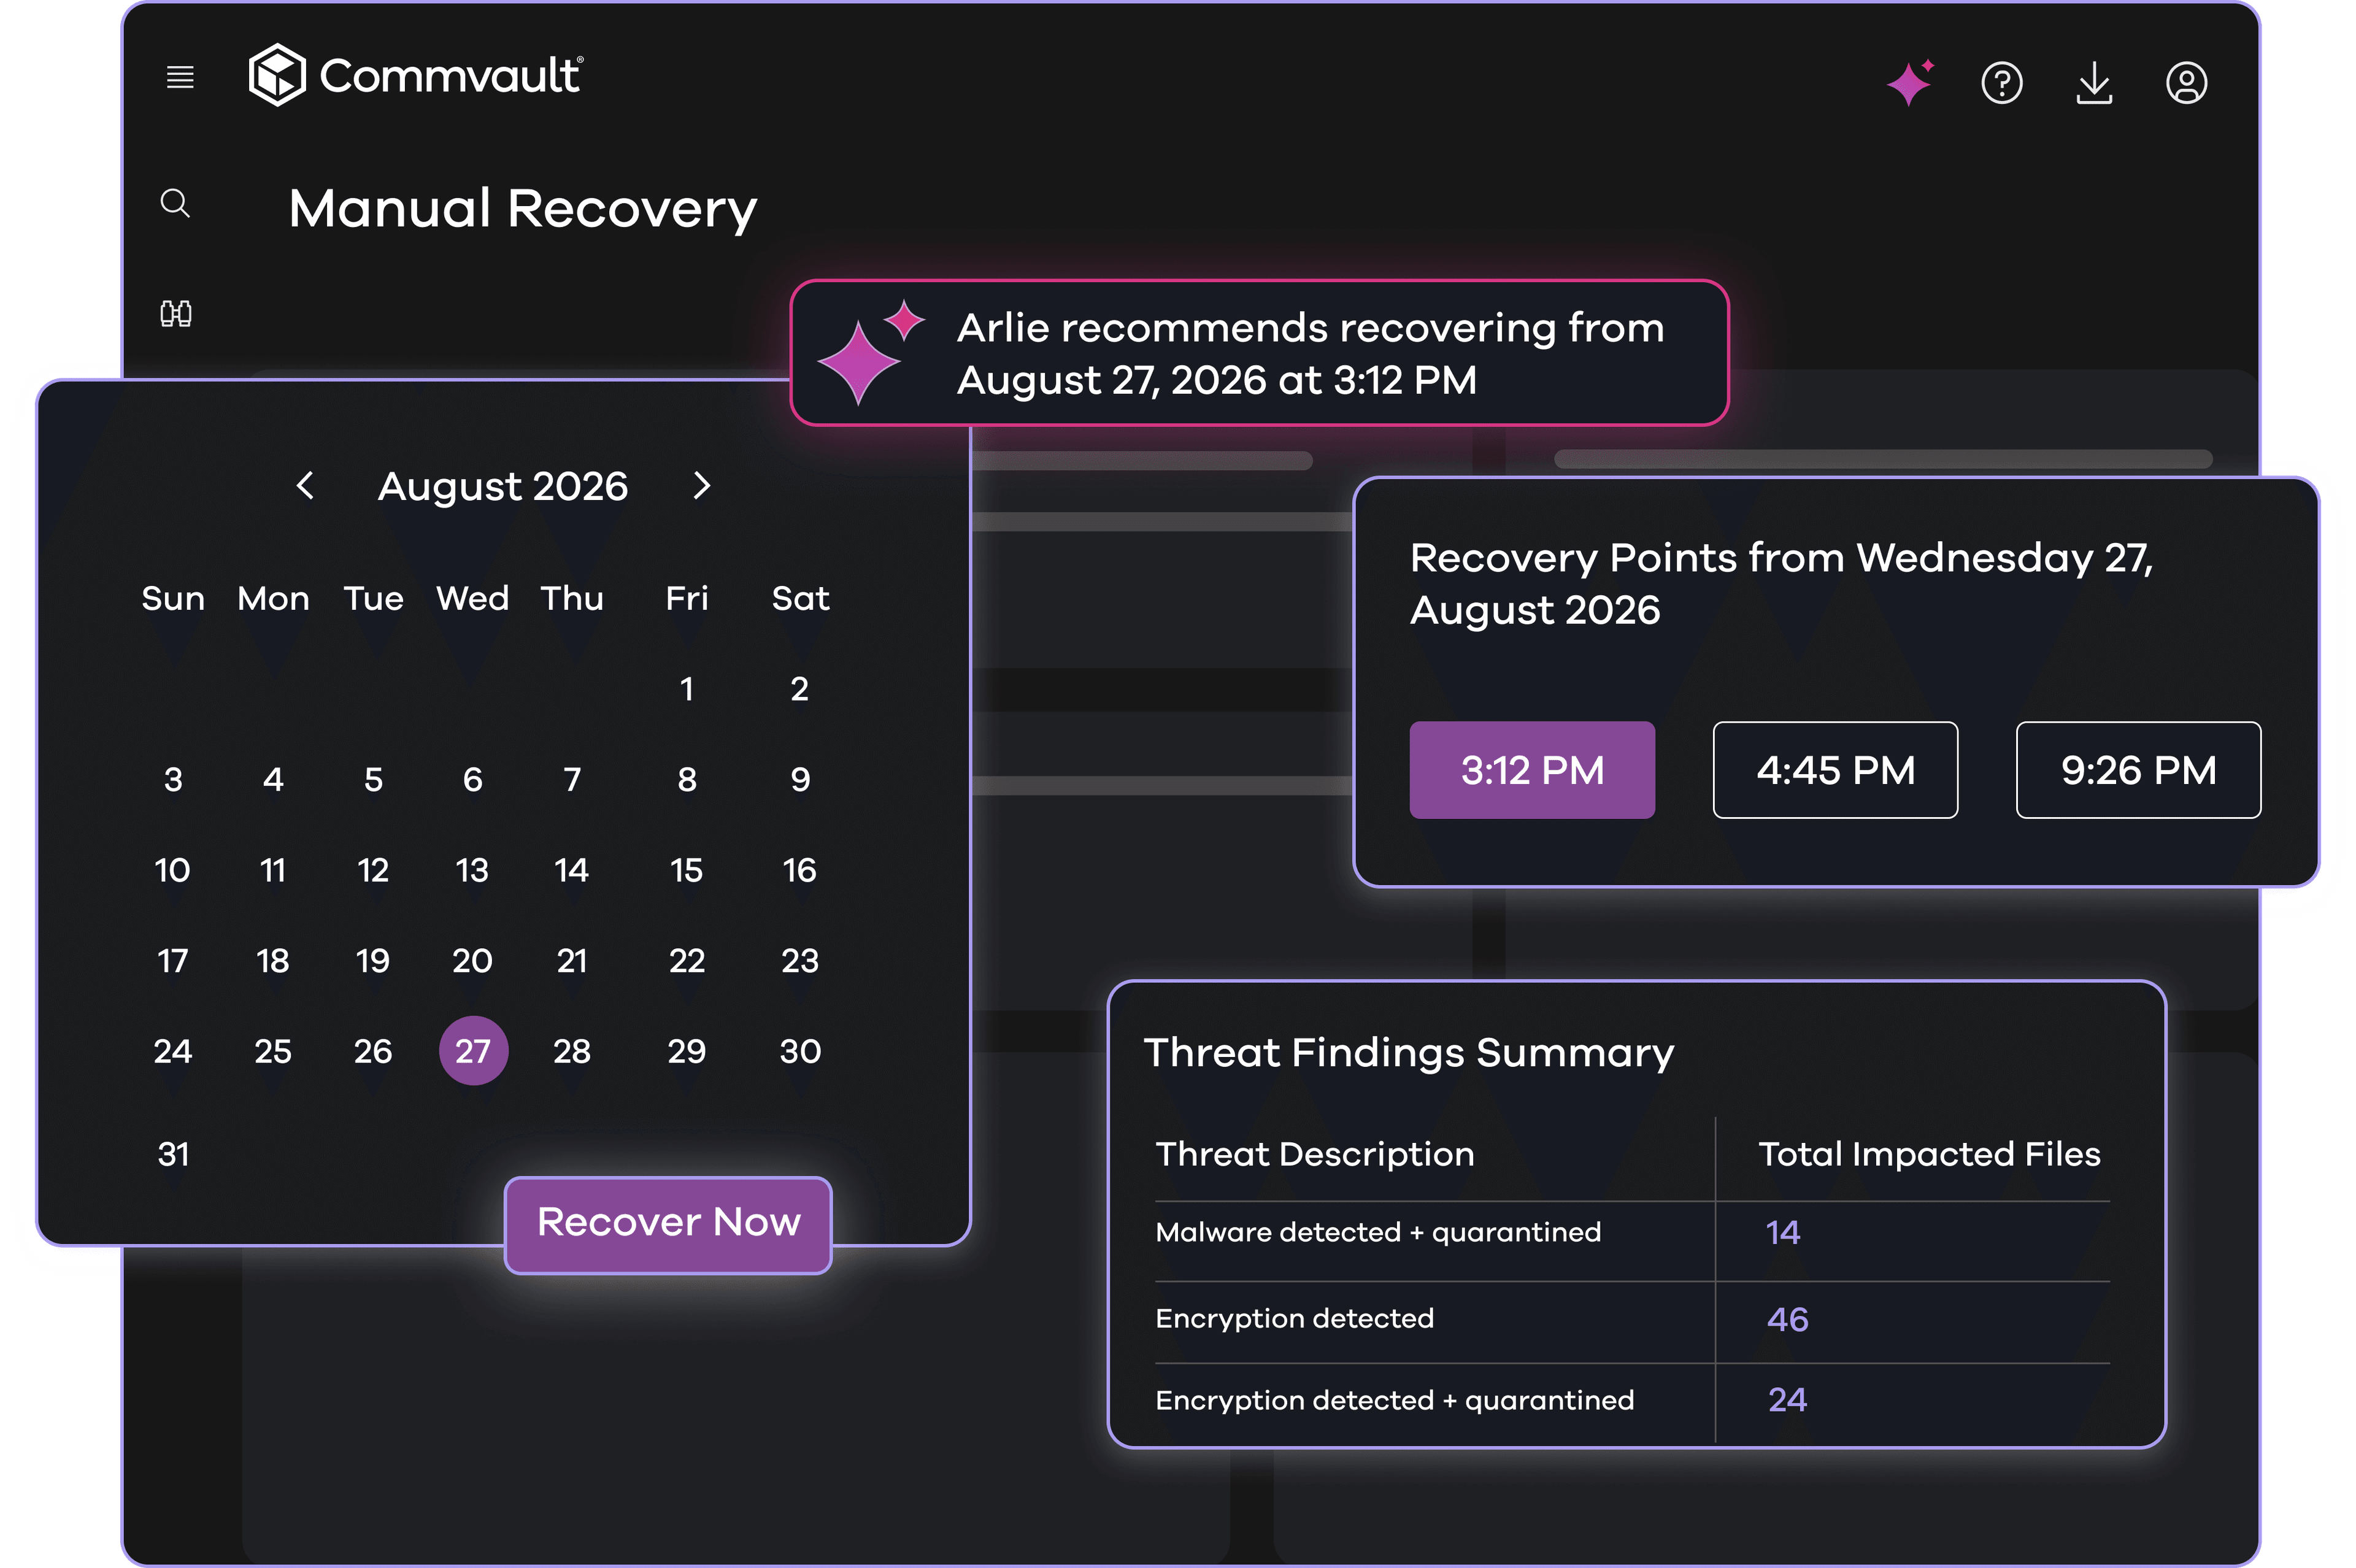Image resolution: width=2356 pixels, height=1568 pixels.
Task: Go to next month in calendar
Action: (702, 486)
